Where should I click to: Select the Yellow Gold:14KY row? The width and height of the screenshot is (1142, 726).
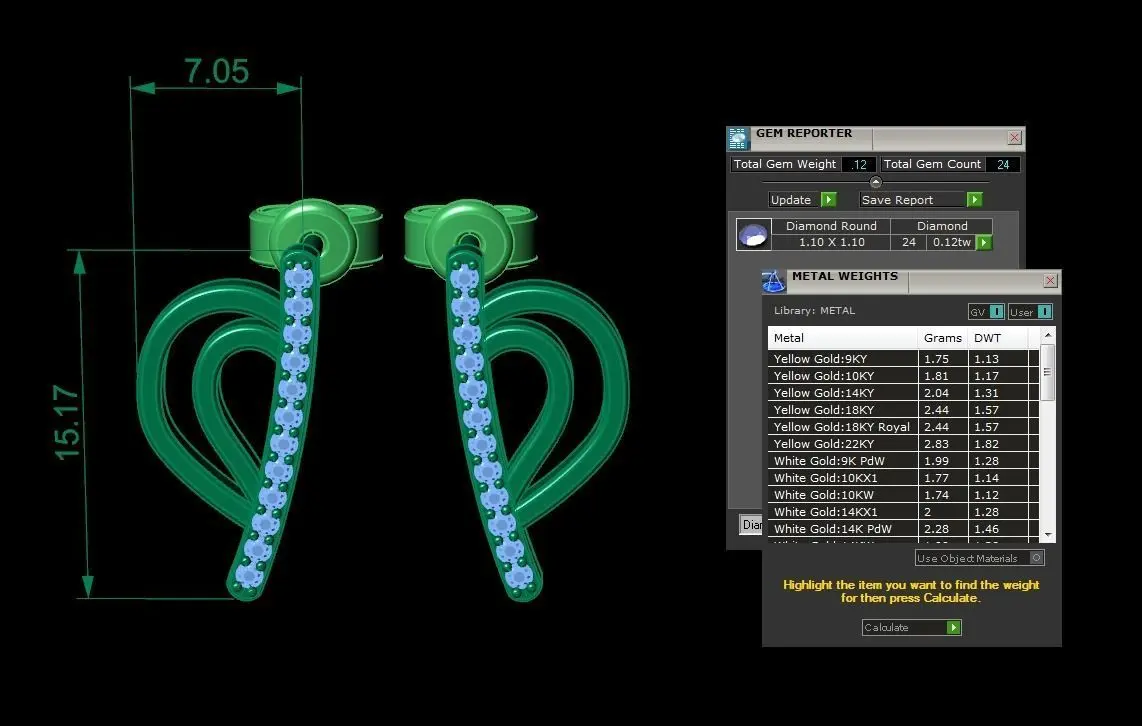(903, 393)
